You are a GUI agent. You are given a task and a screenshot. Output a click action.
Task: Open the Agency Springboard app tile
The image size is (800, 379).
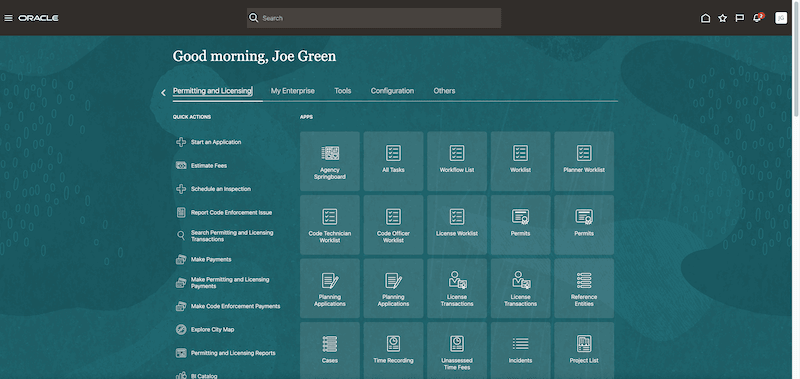(330, 161)
